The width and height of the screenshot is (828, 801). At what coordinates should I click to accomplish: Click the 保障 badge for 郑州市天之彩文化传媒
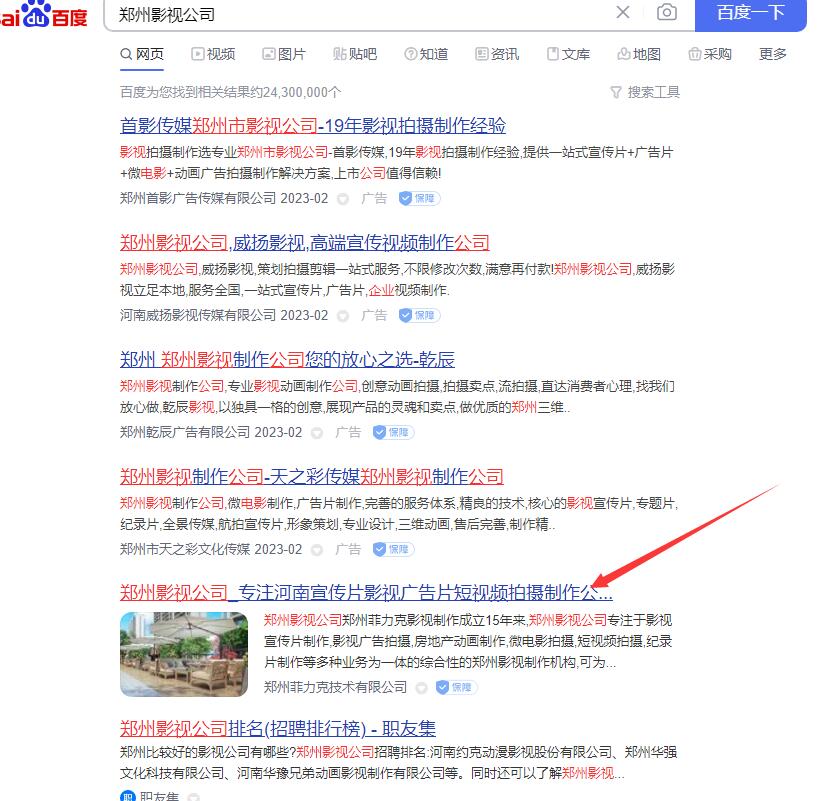pos(394,549)
